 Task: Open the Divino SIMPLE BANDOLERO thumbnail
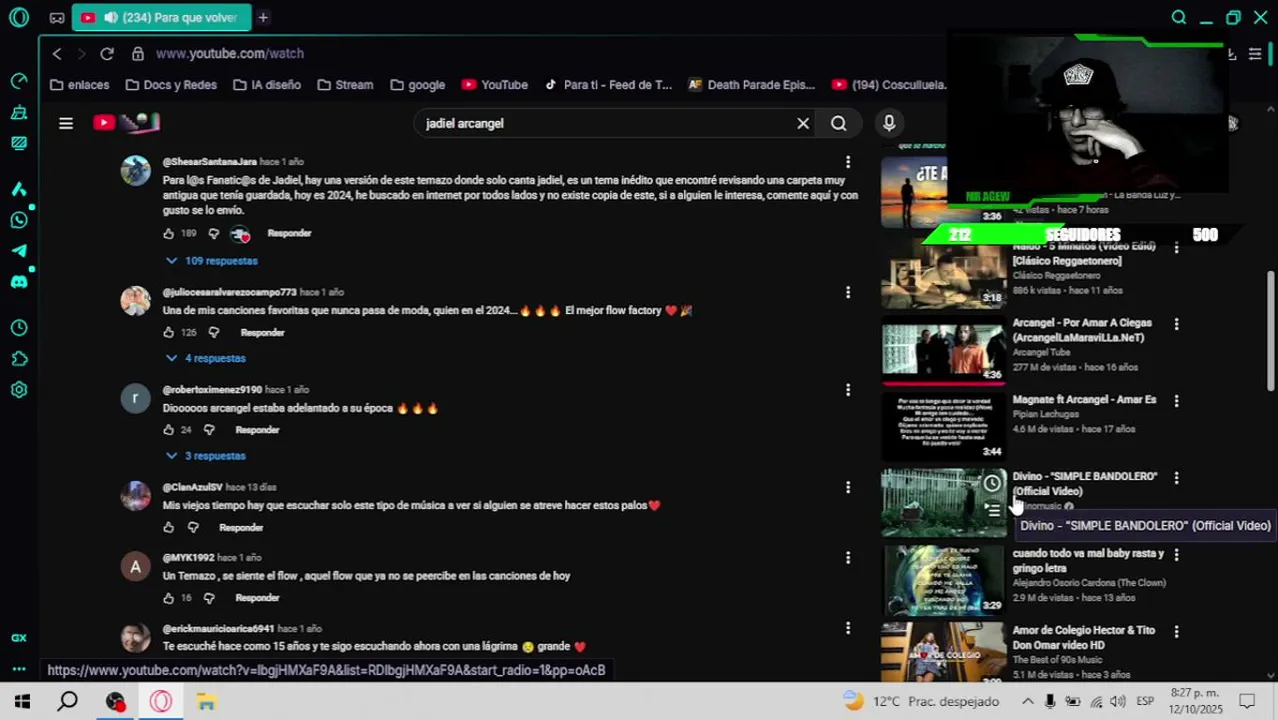point(943,503)
